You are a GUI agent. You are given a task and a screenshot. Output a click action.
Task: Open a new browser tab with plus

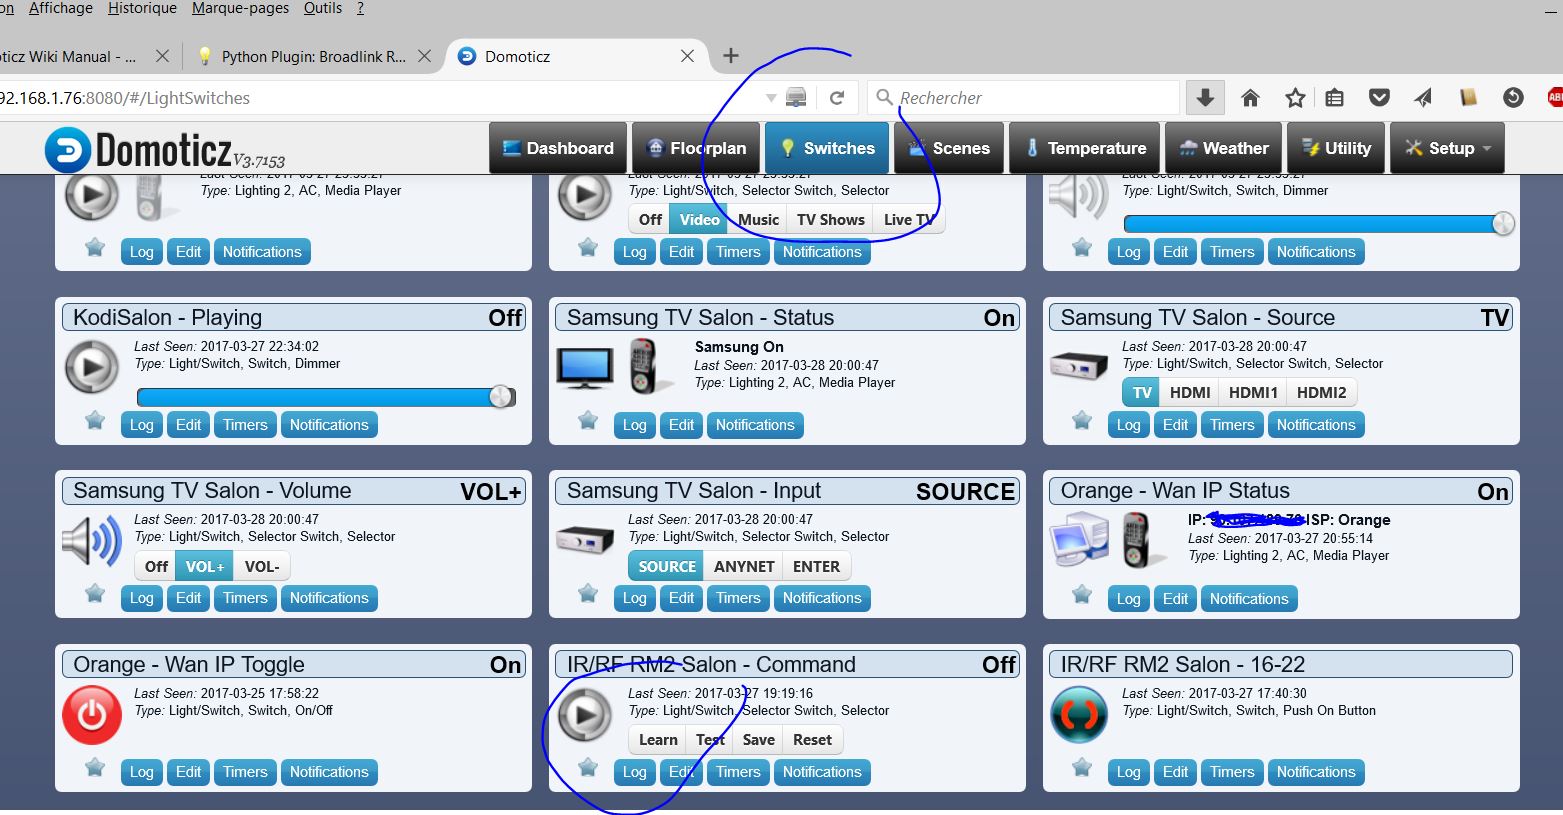731,56
